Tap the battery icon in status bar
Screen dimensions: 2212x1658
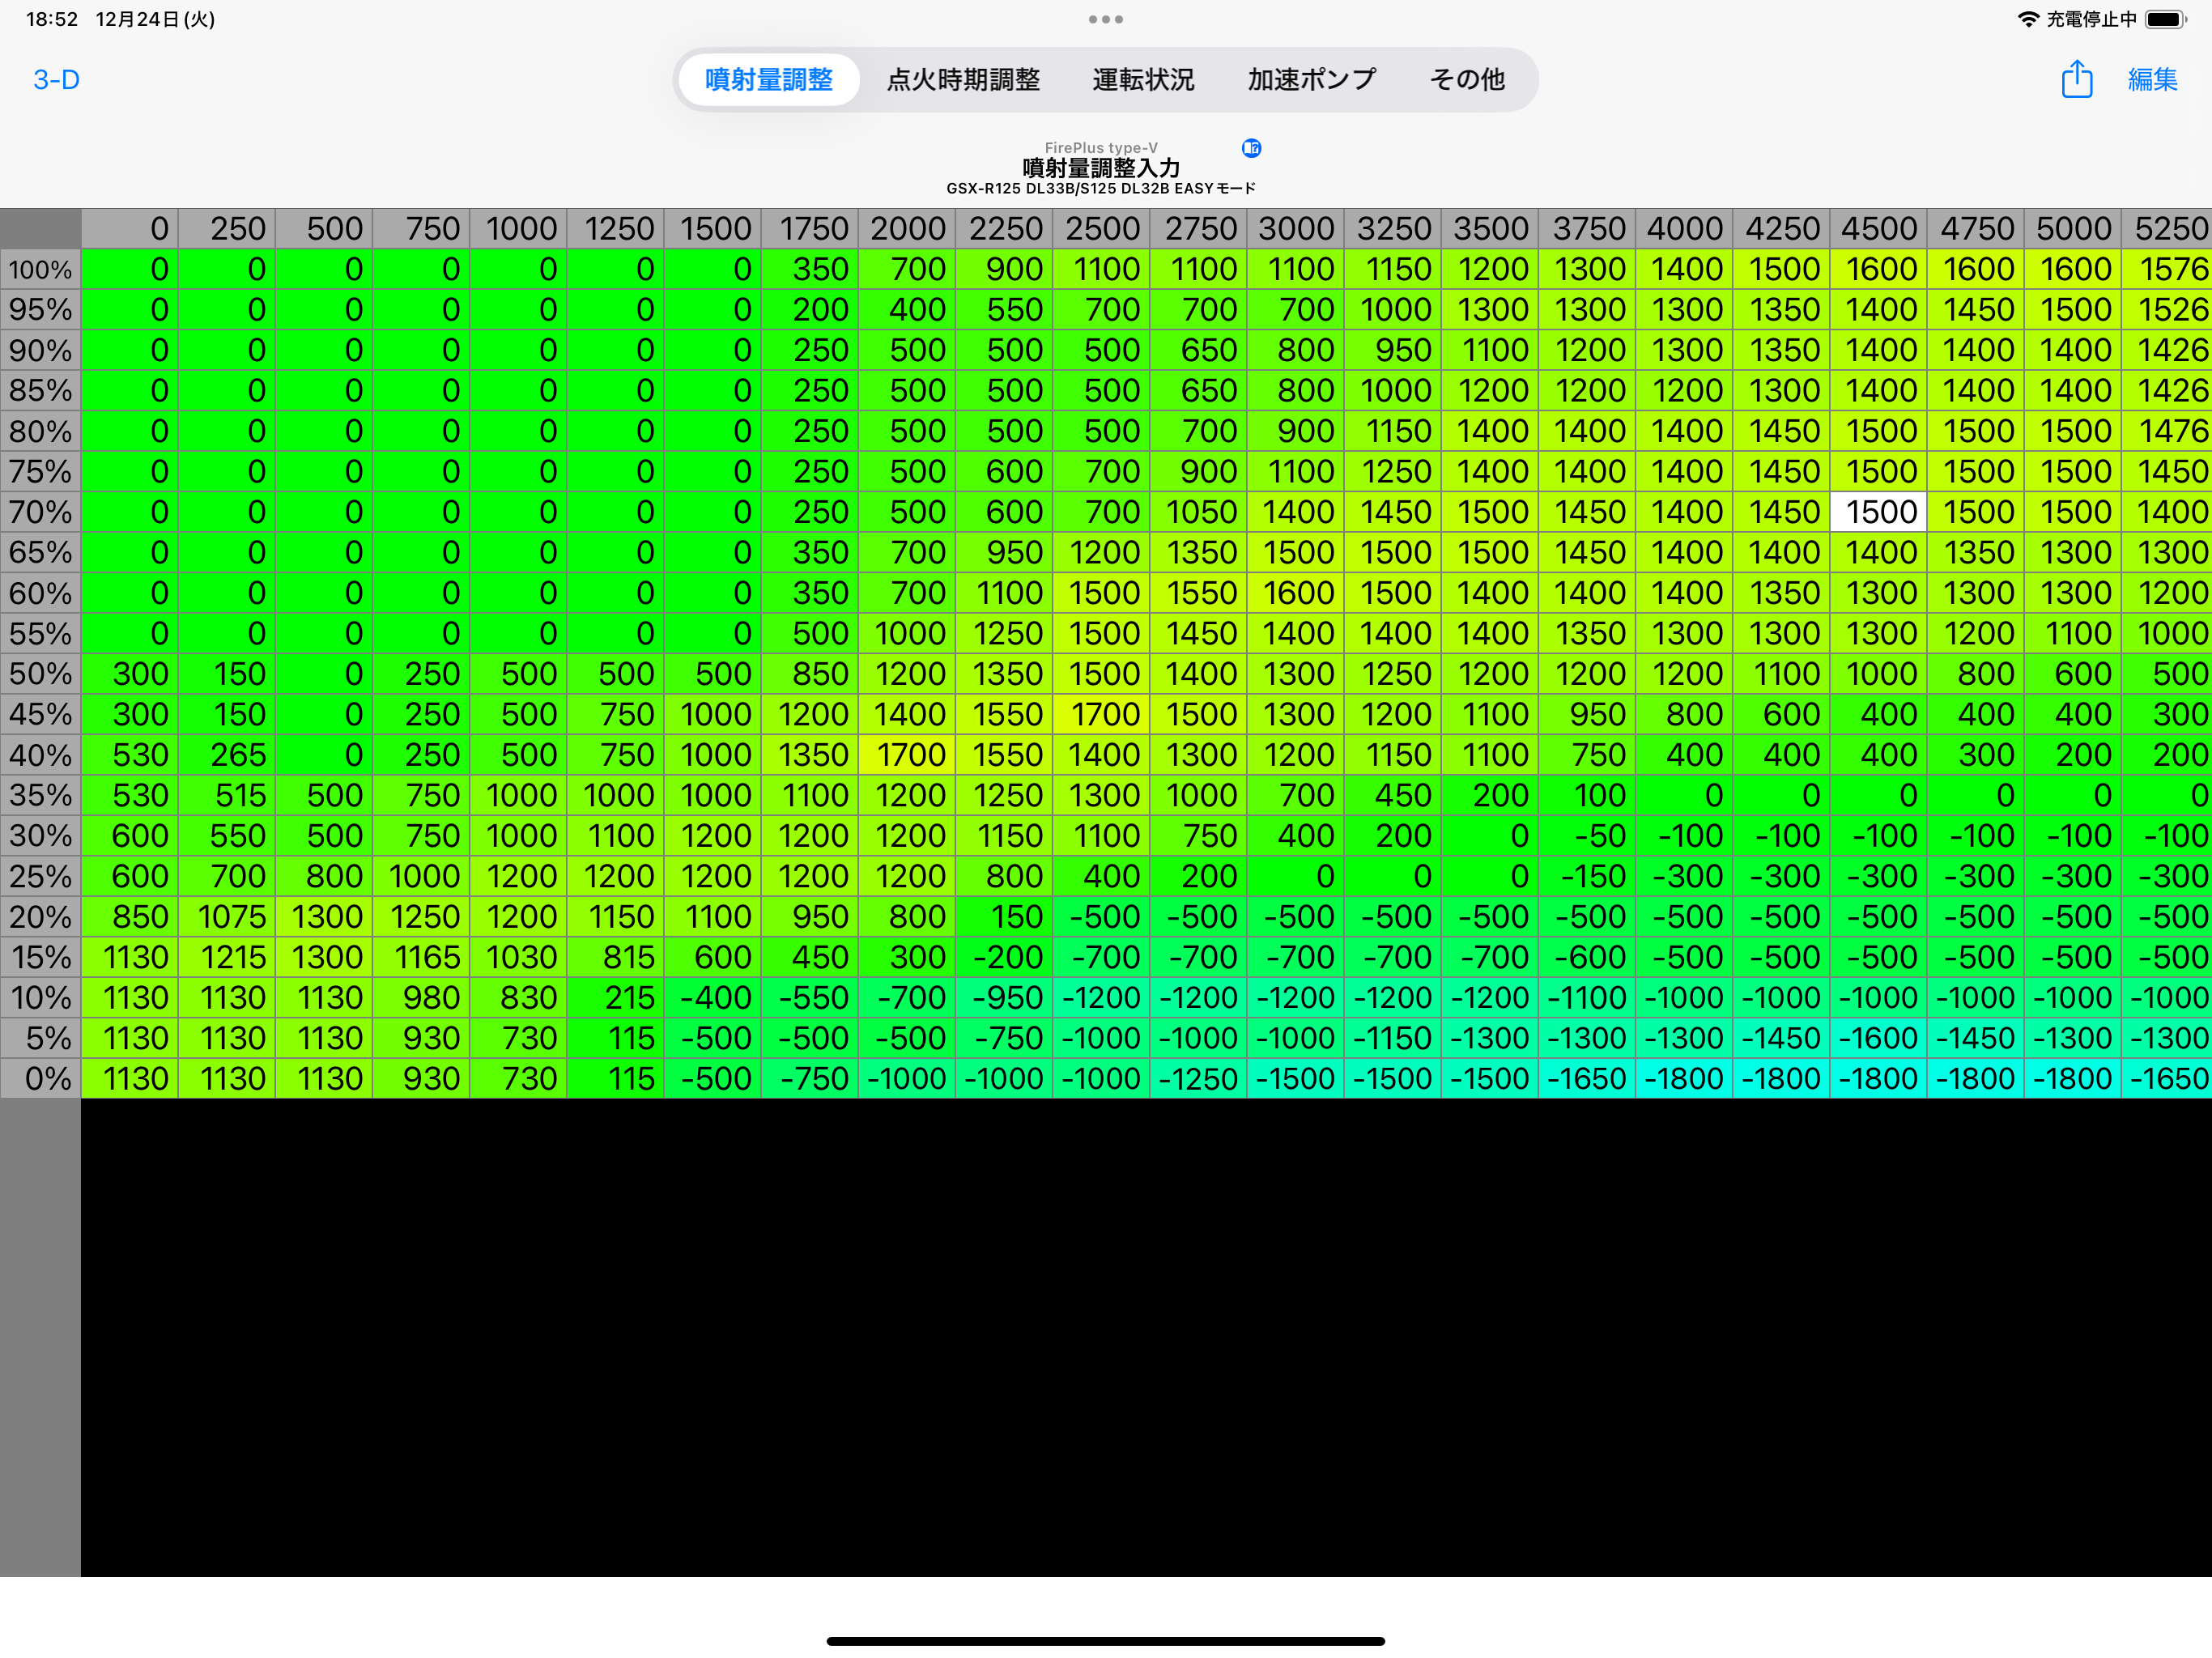2165,19
